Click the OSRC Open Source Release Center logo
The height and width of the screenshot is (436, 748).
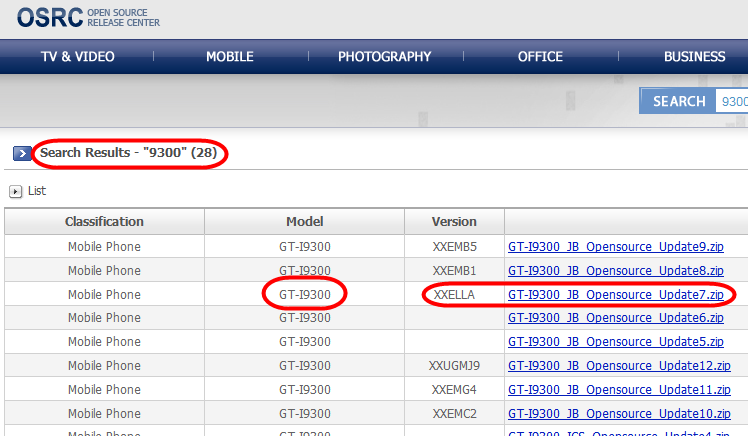click(x=88, y=18)
